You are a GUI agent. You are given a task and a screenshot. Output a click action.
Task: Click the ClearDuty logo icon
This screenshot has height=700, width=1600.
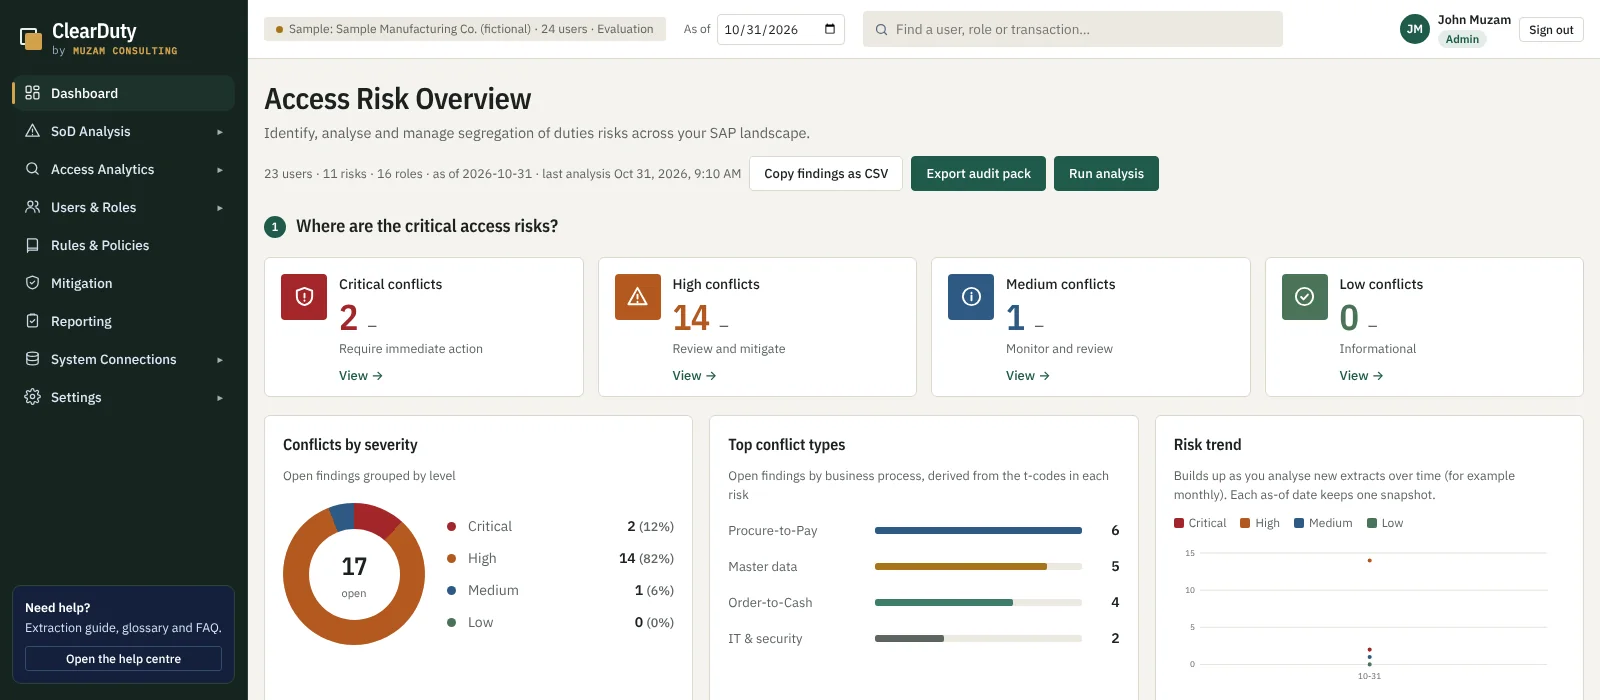click(32, 39)
